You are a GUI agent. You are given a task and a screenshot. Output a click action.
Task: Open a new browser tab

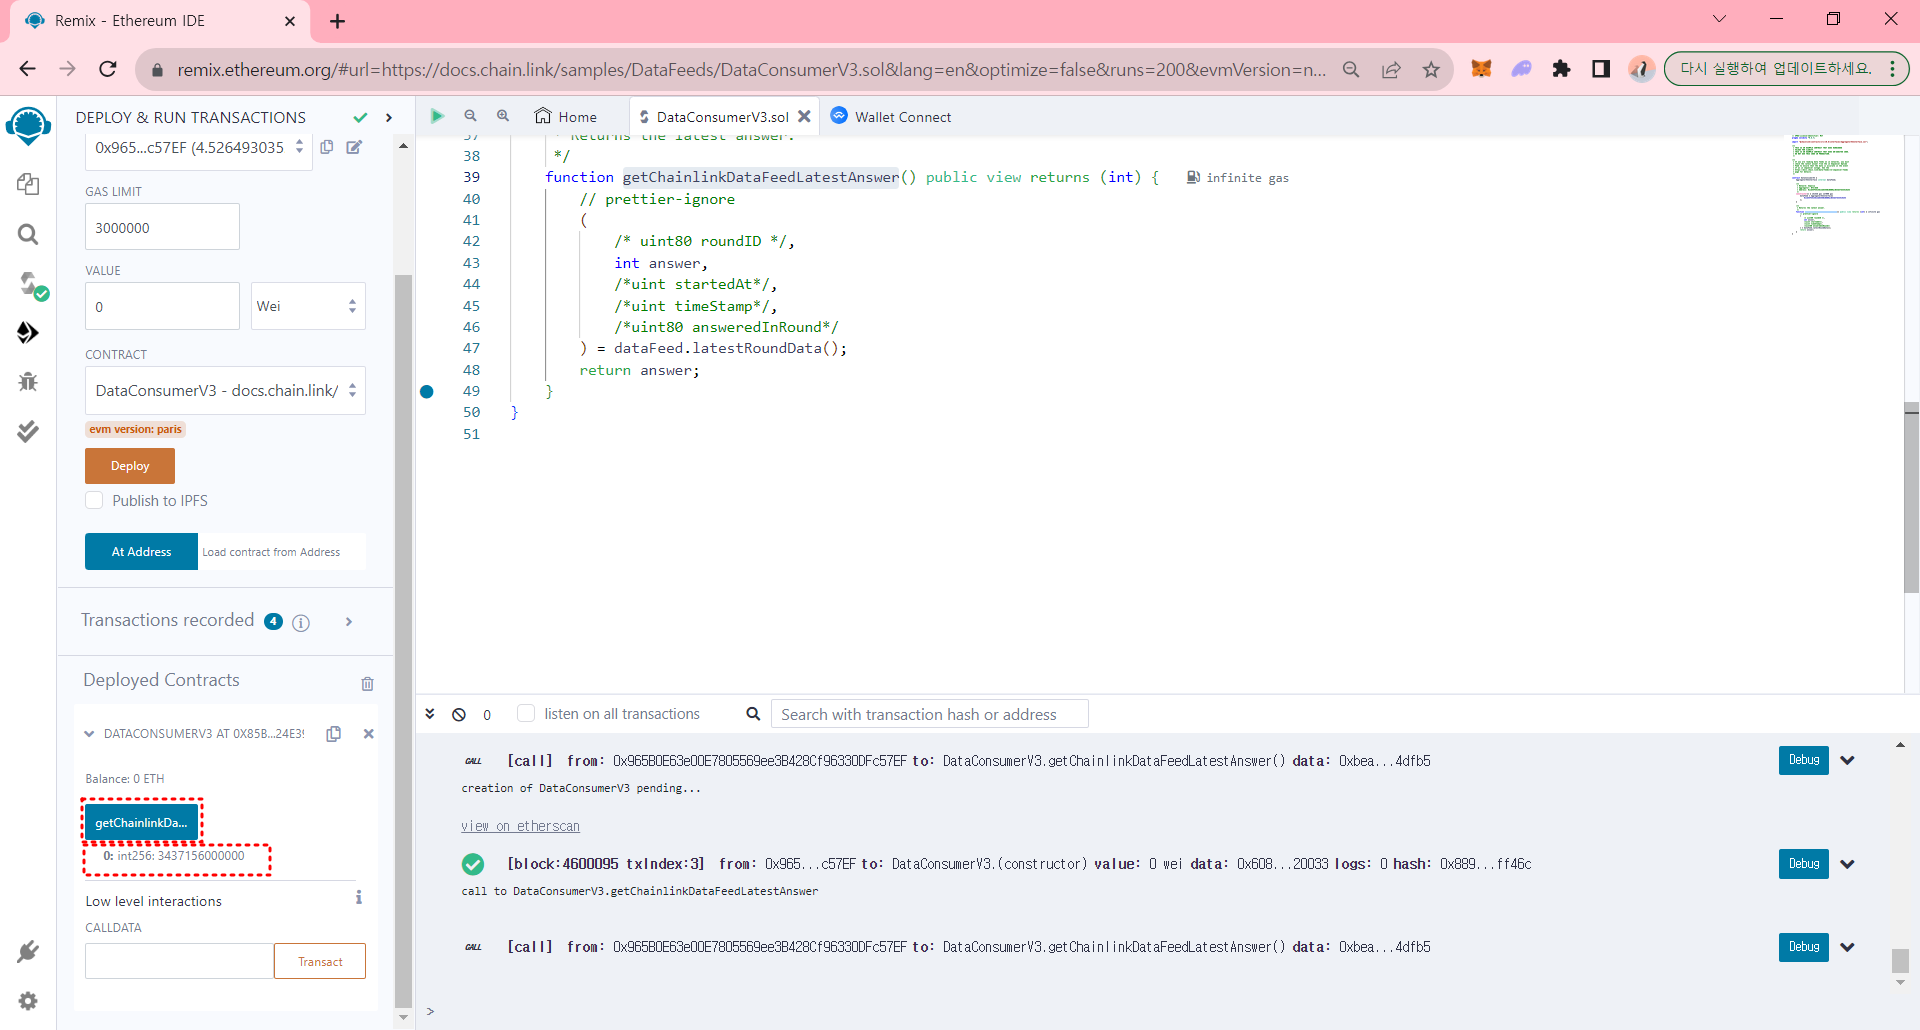[x=337, y=21]
